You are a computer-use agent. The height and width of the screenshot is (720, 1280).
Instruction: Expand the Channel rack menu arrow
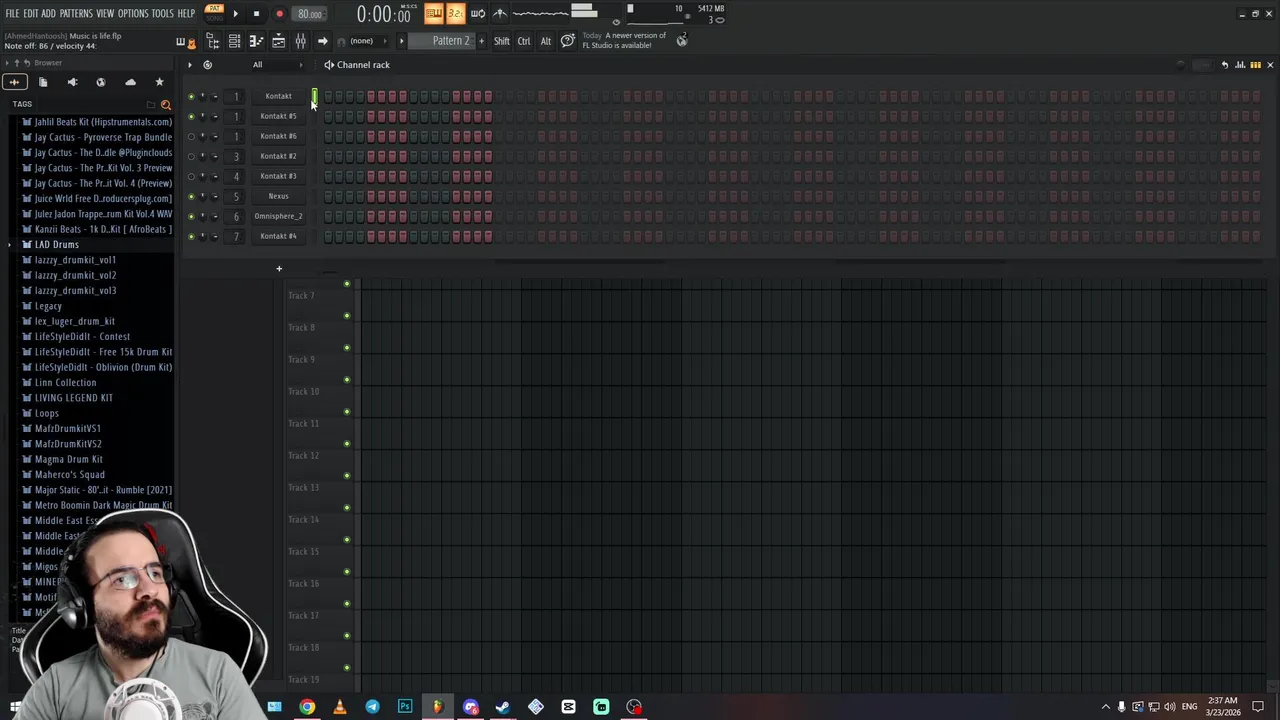pos(189,65)
